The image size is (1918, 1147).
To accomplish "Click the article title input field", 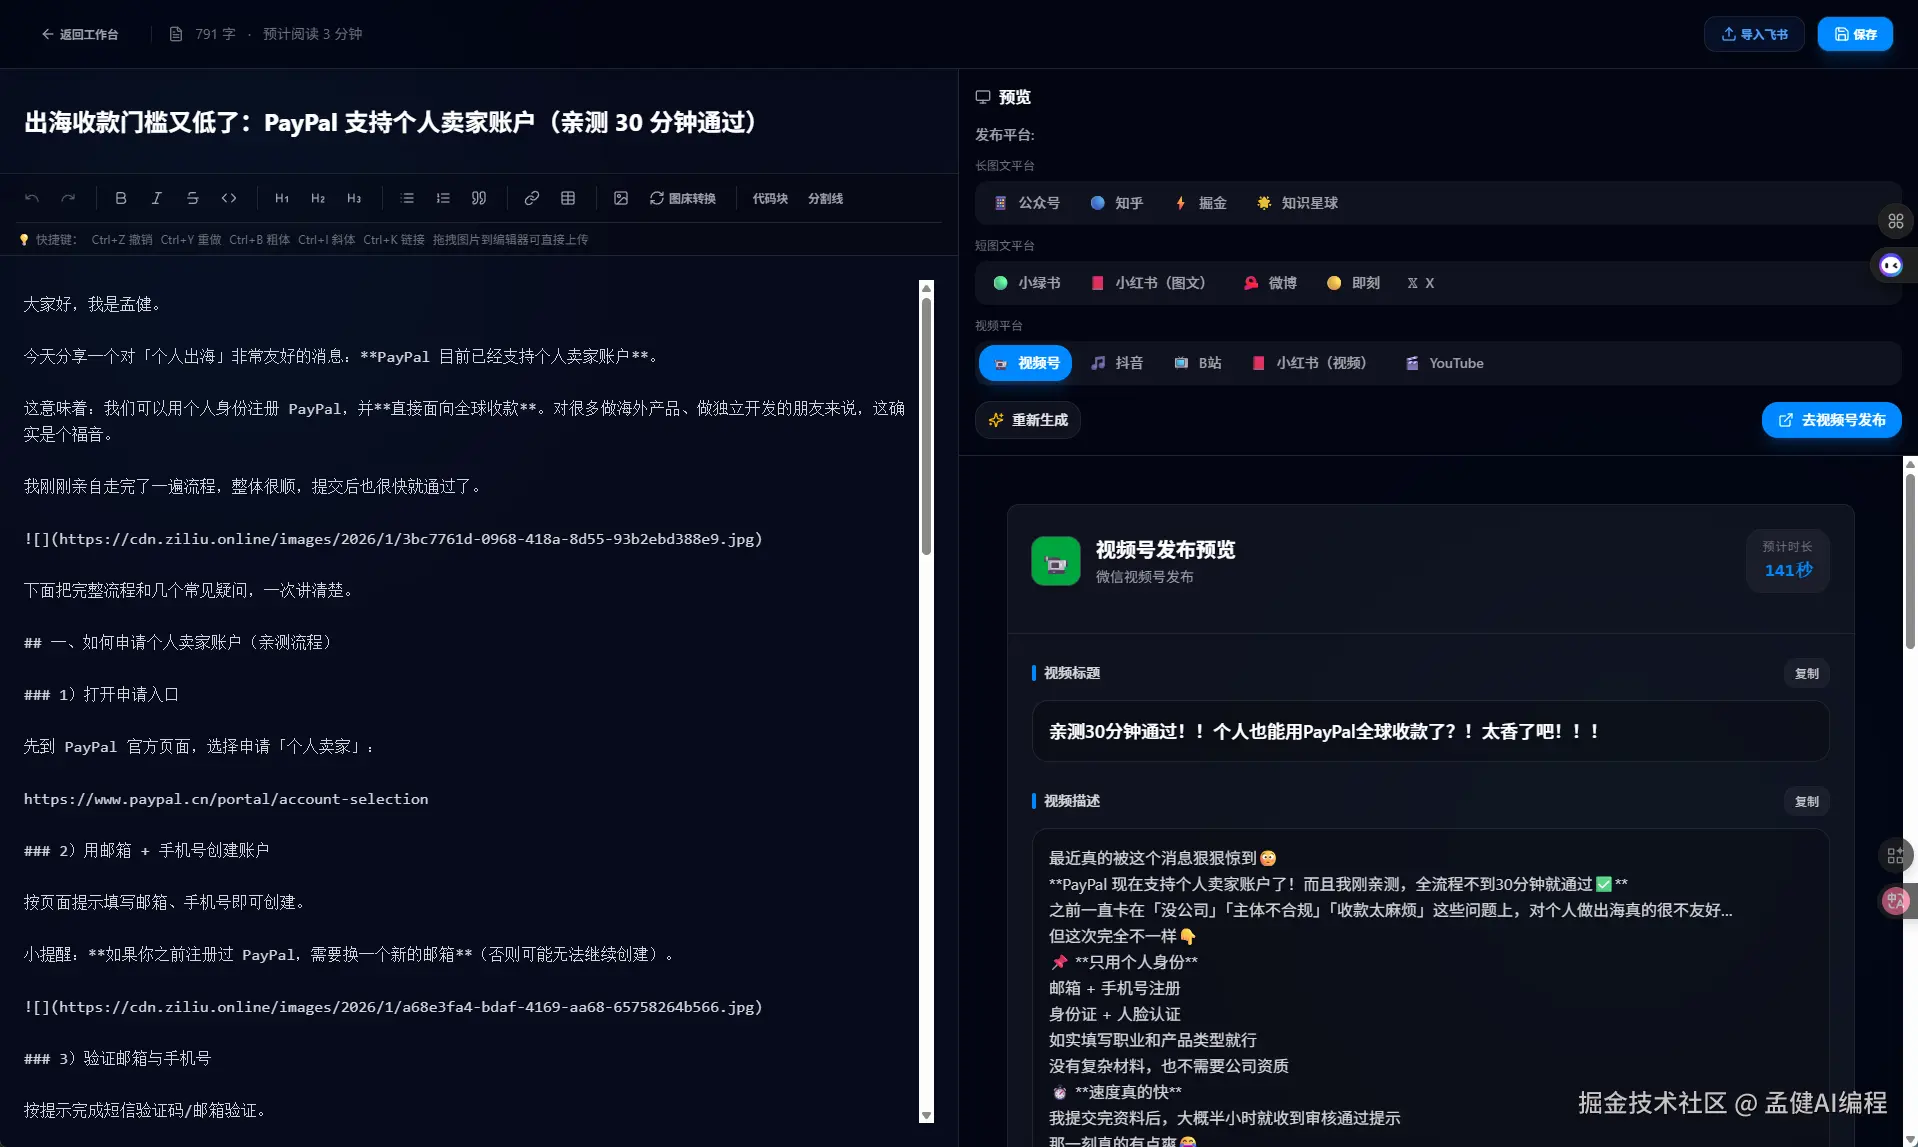I will point(479,122).
